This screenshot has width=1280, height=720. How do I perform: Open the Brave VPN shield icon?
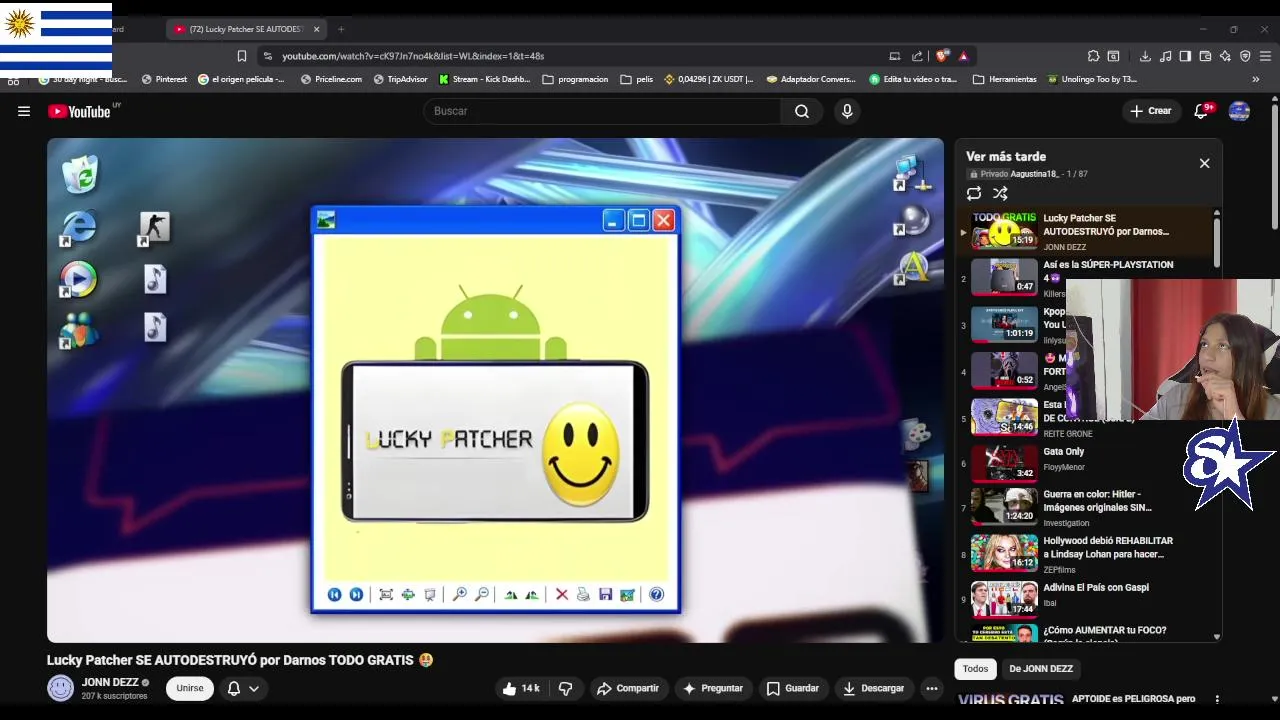[x=1245, y=56]
